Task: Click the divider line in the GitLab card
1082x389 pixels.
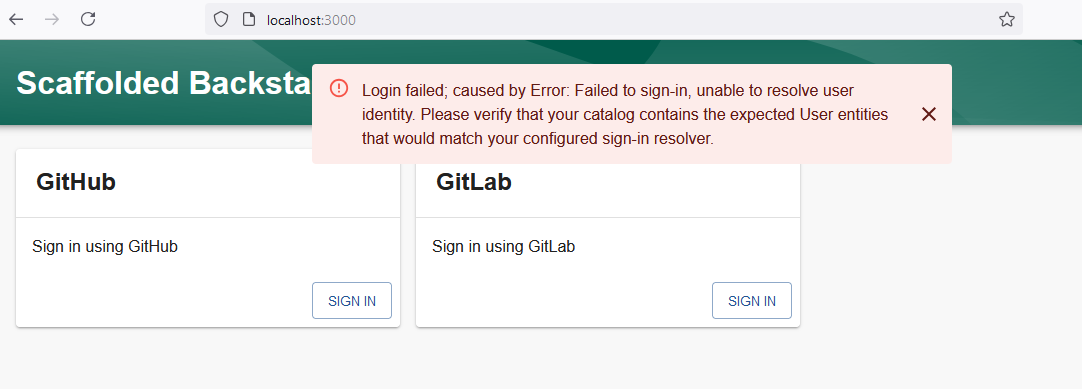Action: tap(608, 217)
